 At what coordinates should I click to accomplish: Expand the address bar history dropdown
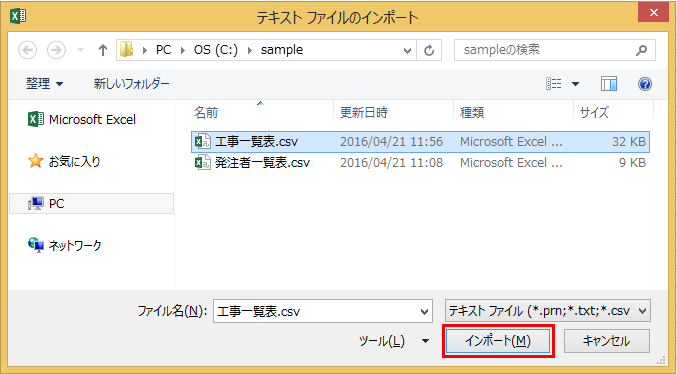[x=407, y=51]
